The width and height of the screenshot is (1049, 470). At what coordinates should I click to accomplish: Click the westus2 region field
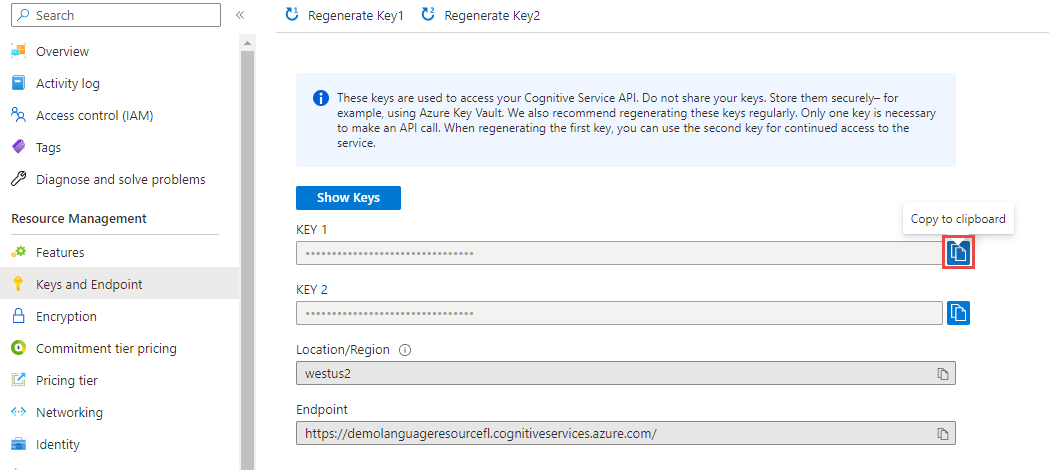click(x=626, y=373)
